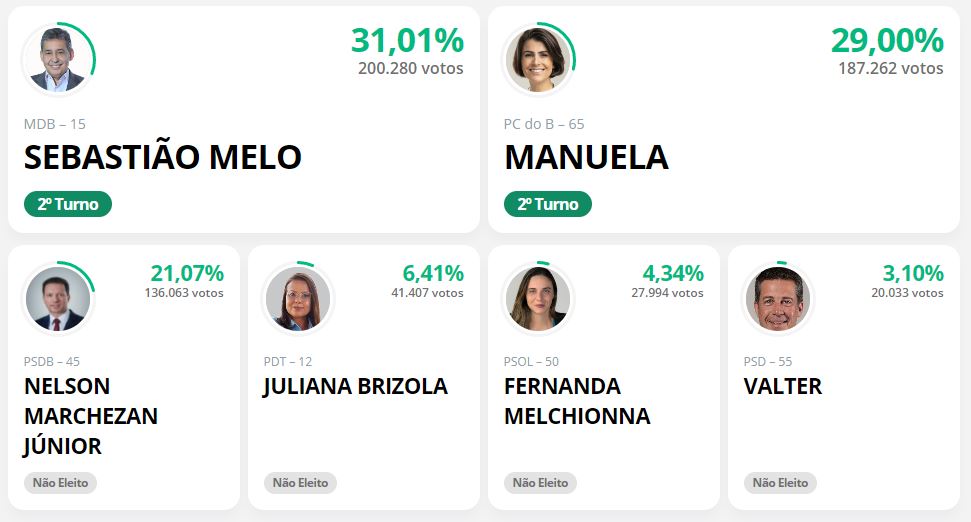Select the JULIANA BRIZOLA name

(355, 386)
